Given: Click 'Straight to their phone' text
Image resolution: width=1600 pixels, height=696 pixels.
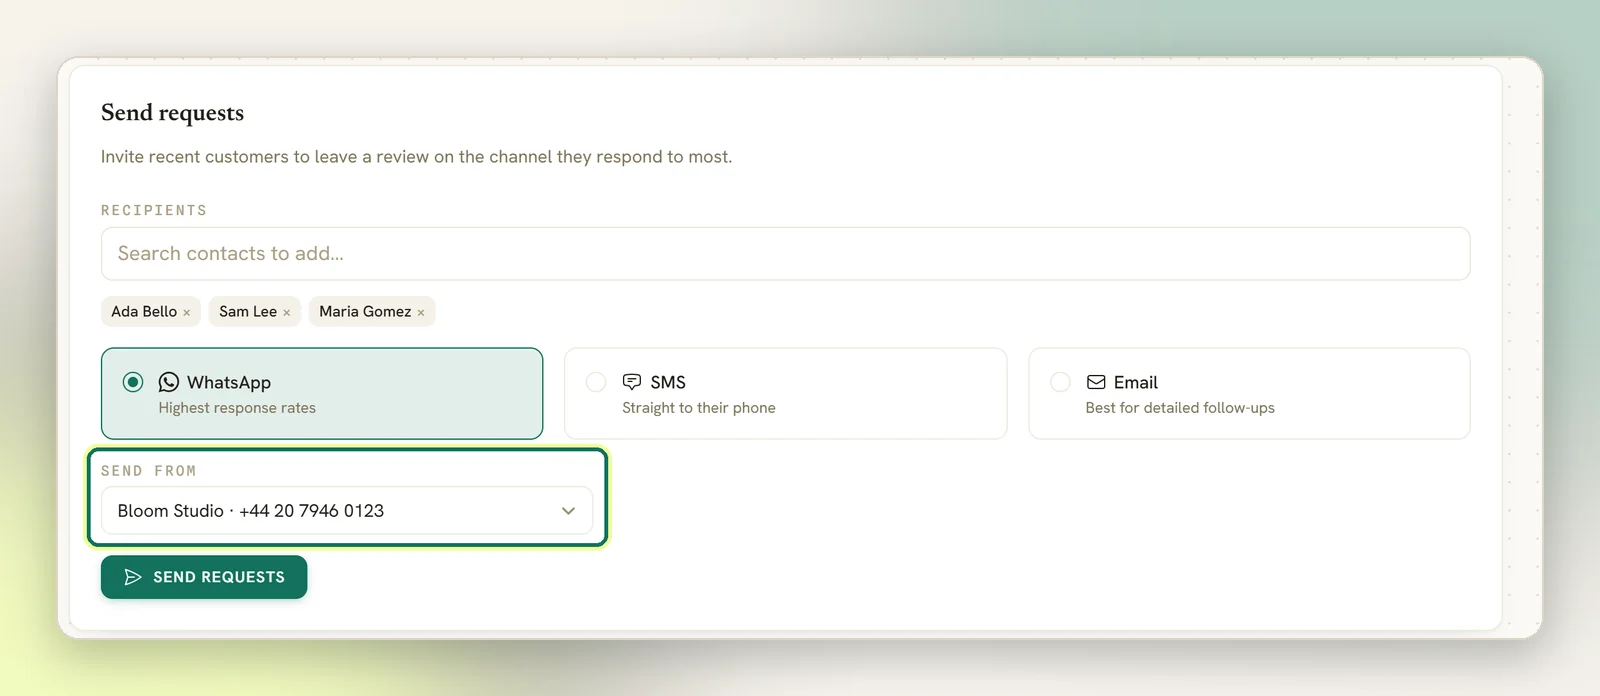Looking at the screenshot, I should [699, 408].
